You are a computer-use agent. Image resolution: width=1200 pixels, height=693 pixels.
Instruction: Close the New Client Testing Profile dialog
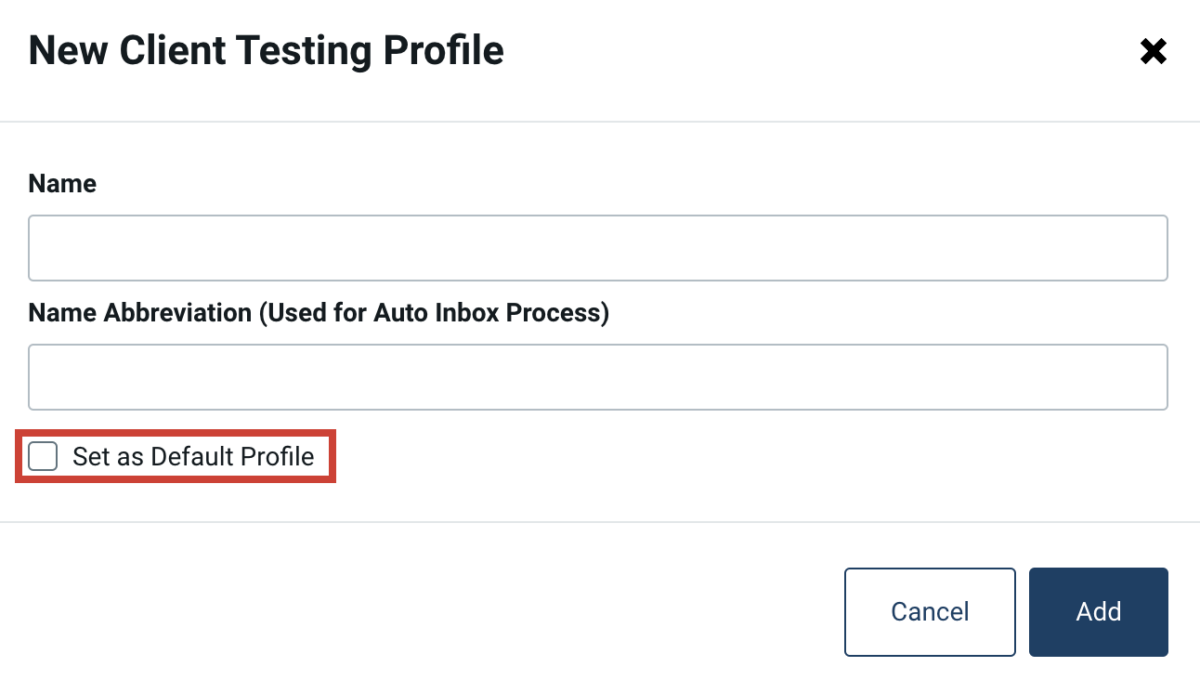click(1152, 51)
